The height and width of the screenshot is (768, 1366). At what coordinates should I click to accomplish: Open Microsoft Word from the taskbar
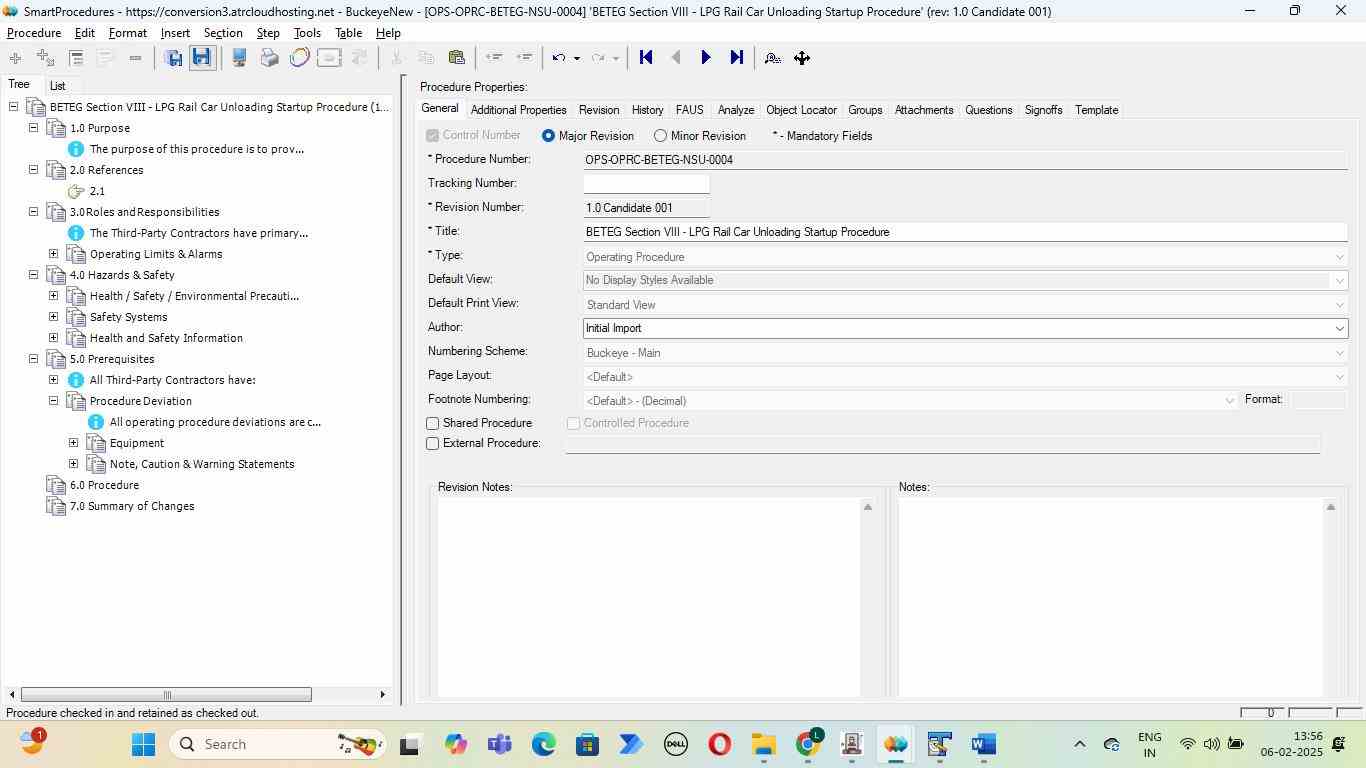tap(983, 744)
